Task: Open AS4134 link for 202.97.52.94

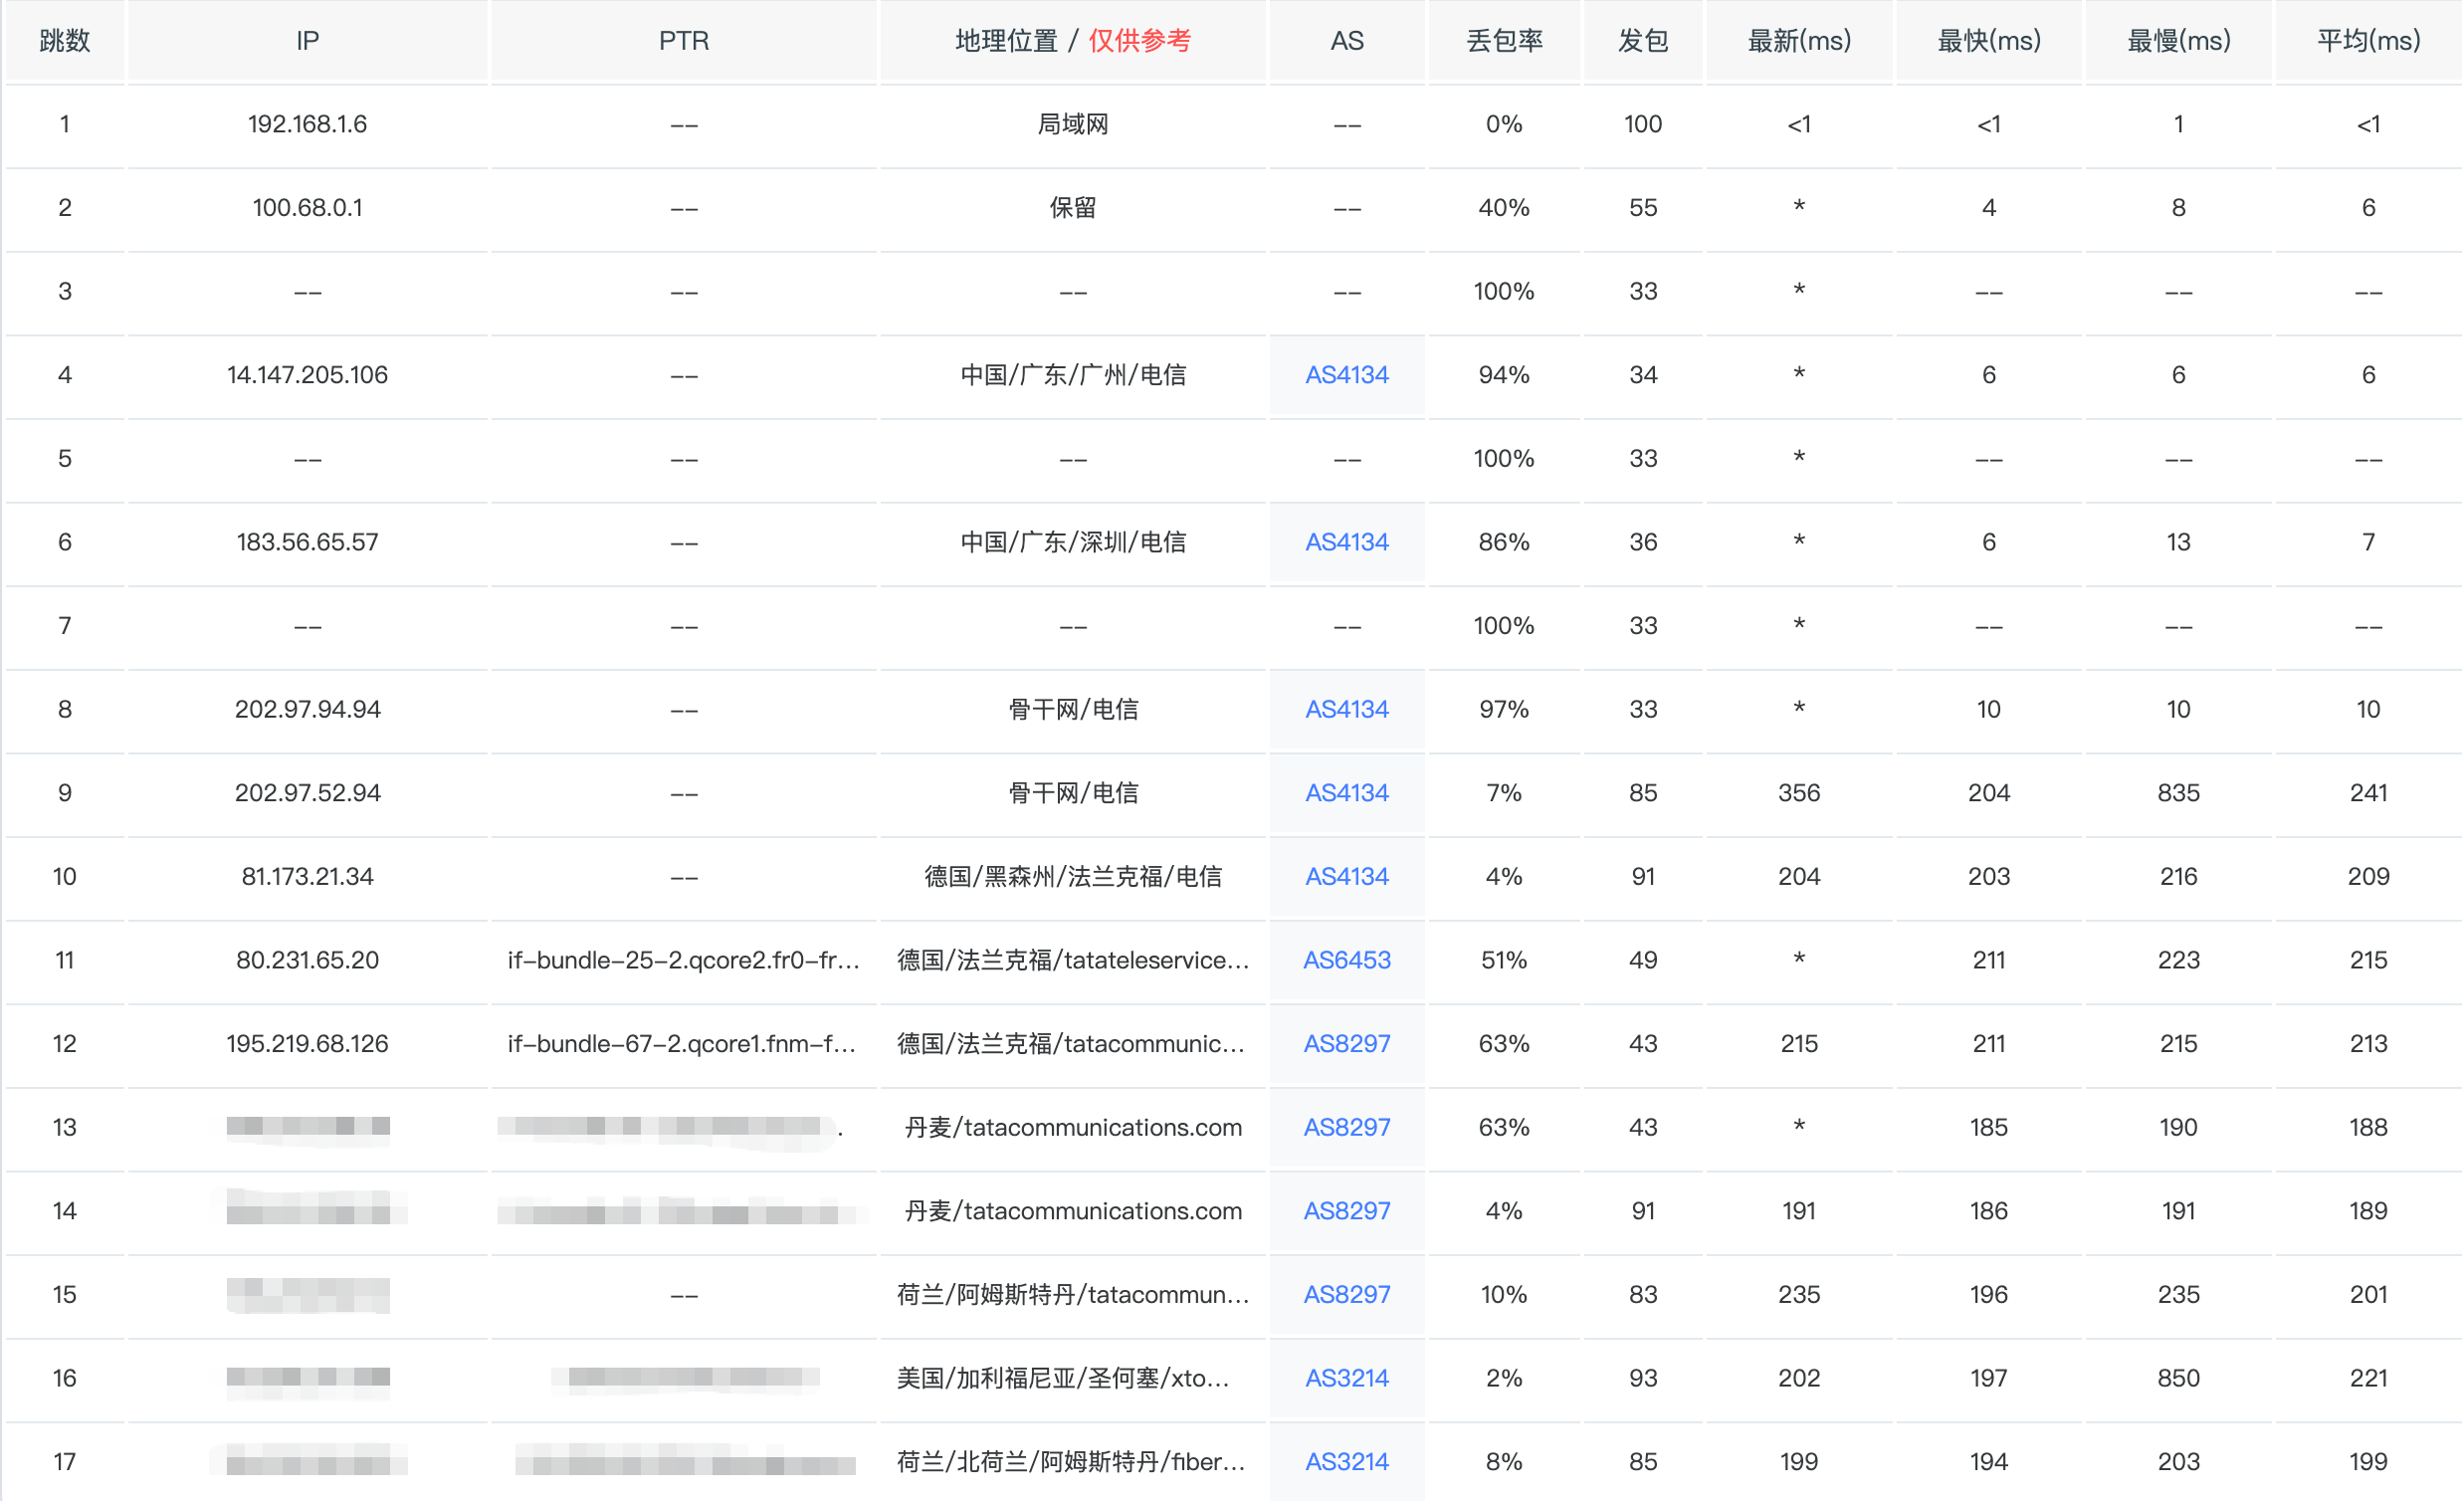Action: 1346,793
